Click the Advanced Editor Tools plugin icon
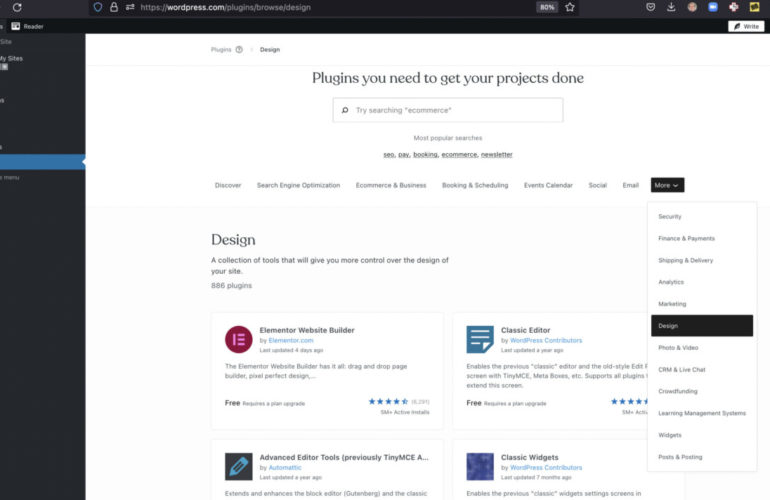770x500 pixels. coord(239,467)
